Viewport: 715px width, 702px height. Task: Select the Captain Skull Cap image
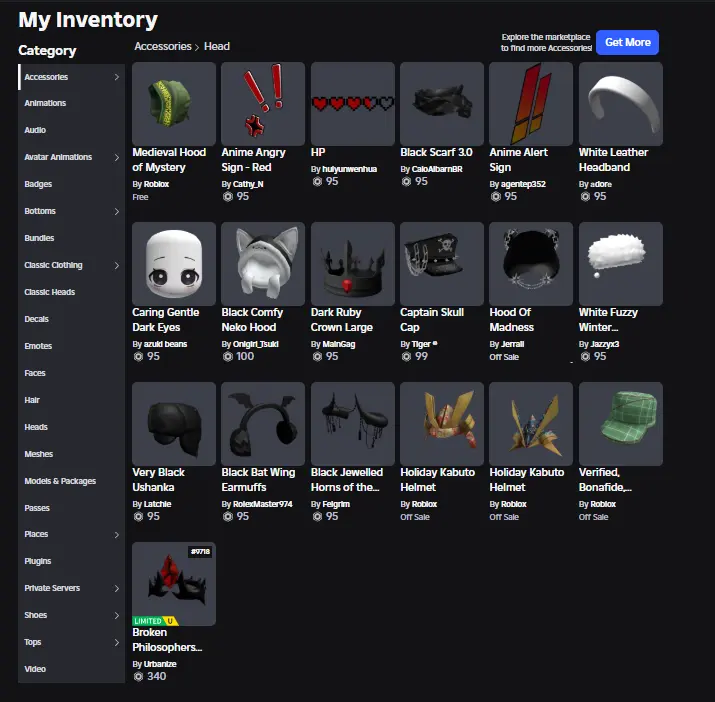441,264
